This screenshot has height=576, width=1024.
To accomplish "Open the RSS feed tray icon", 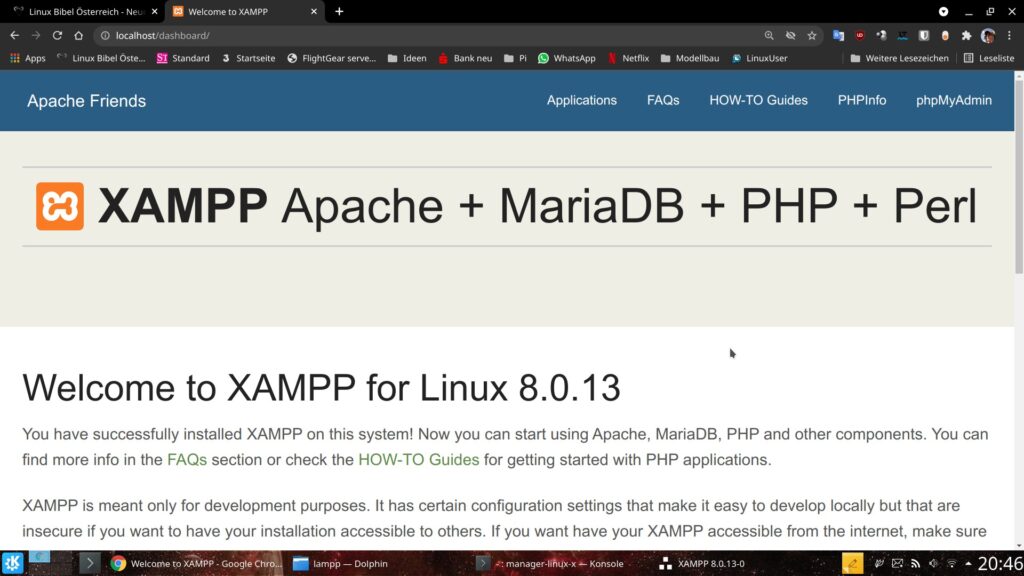I will coord(915,563).
